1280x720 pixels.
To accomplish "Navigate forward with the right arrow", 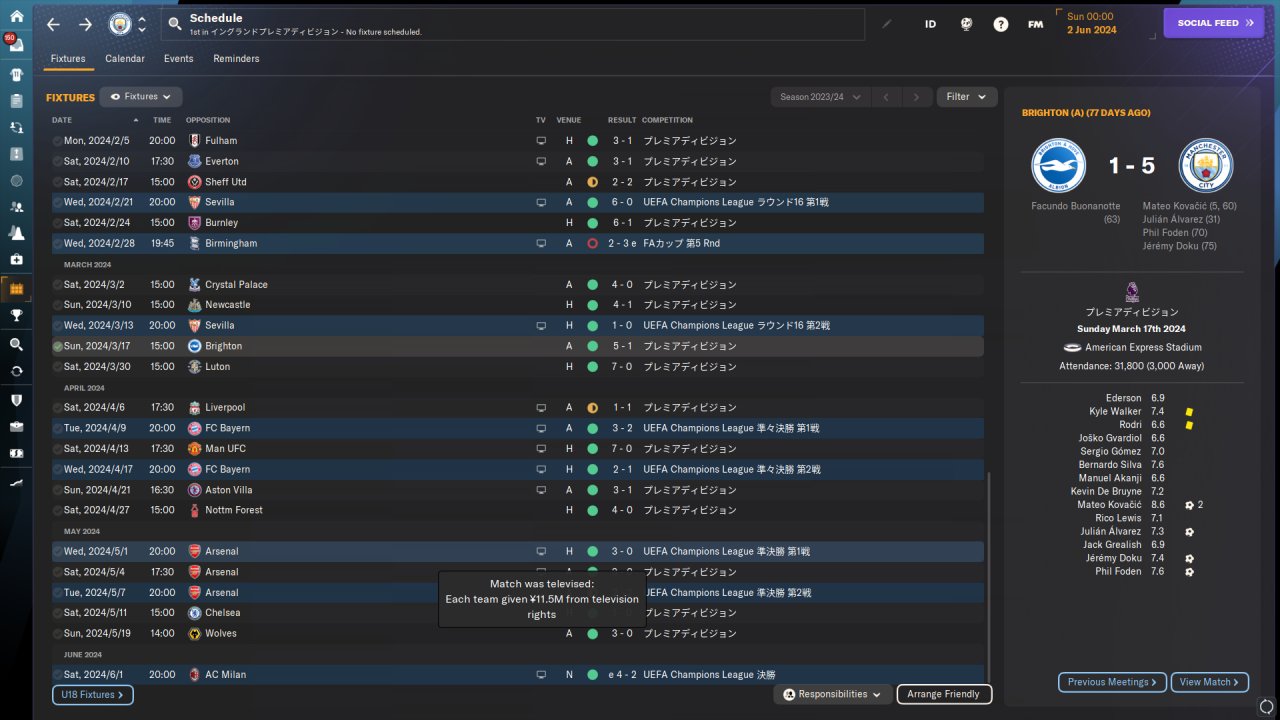I will coord(85,24).
